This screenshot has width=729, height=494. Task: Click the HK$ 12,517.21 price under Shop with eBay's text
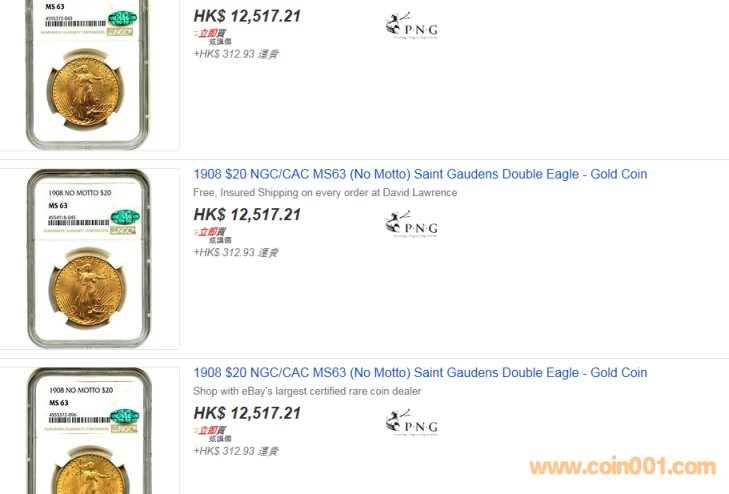pos(247,413)
